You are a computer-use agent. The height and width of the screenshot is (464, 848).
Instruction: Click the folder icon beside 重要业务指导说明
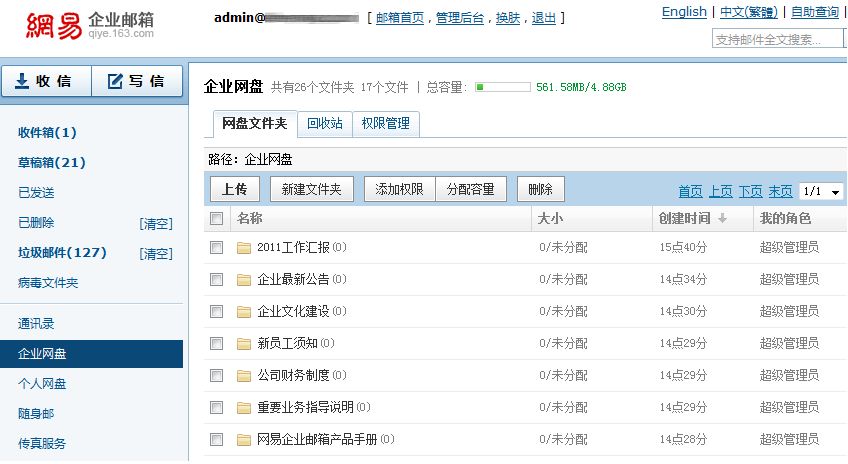[244, 407]
